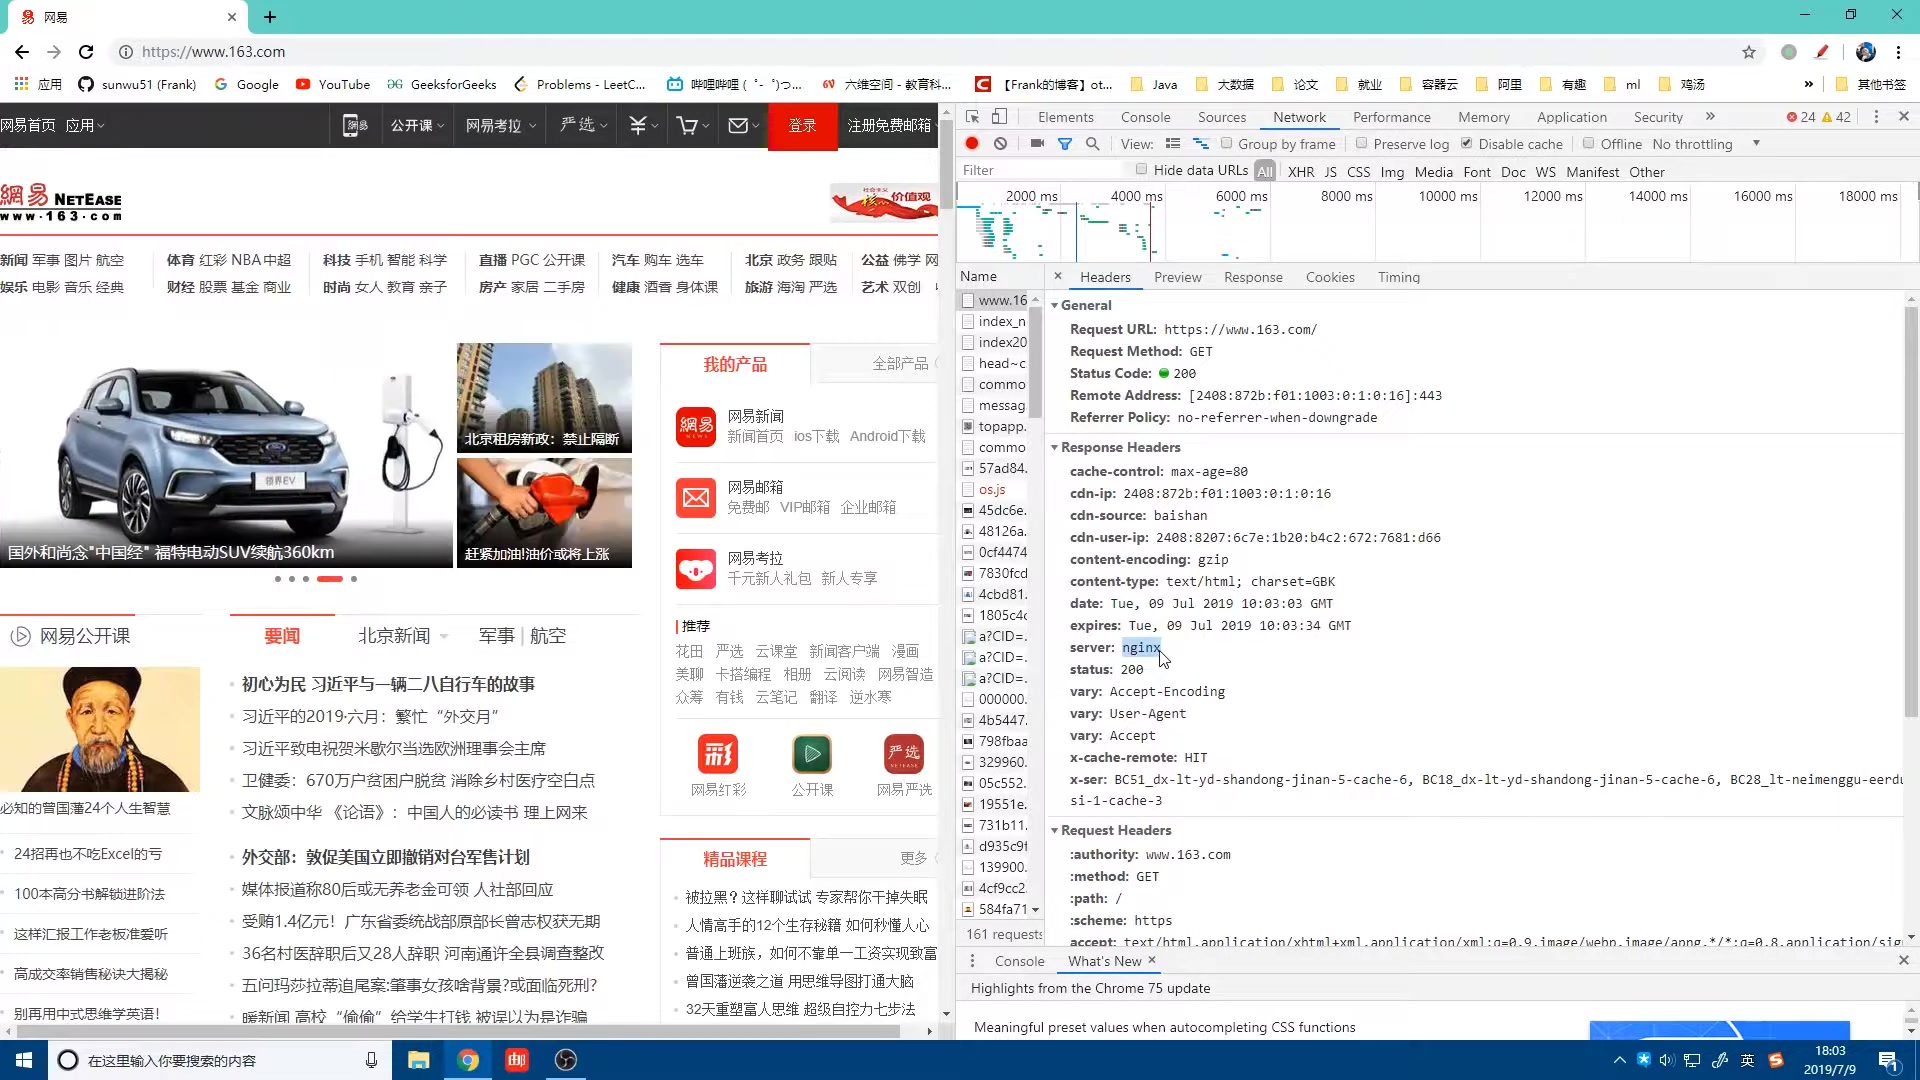Uncheck Disable cache checkbox
The width and height of the screenshot is (1920, 1080).
pyautogui.click(x=1466, y=143)
